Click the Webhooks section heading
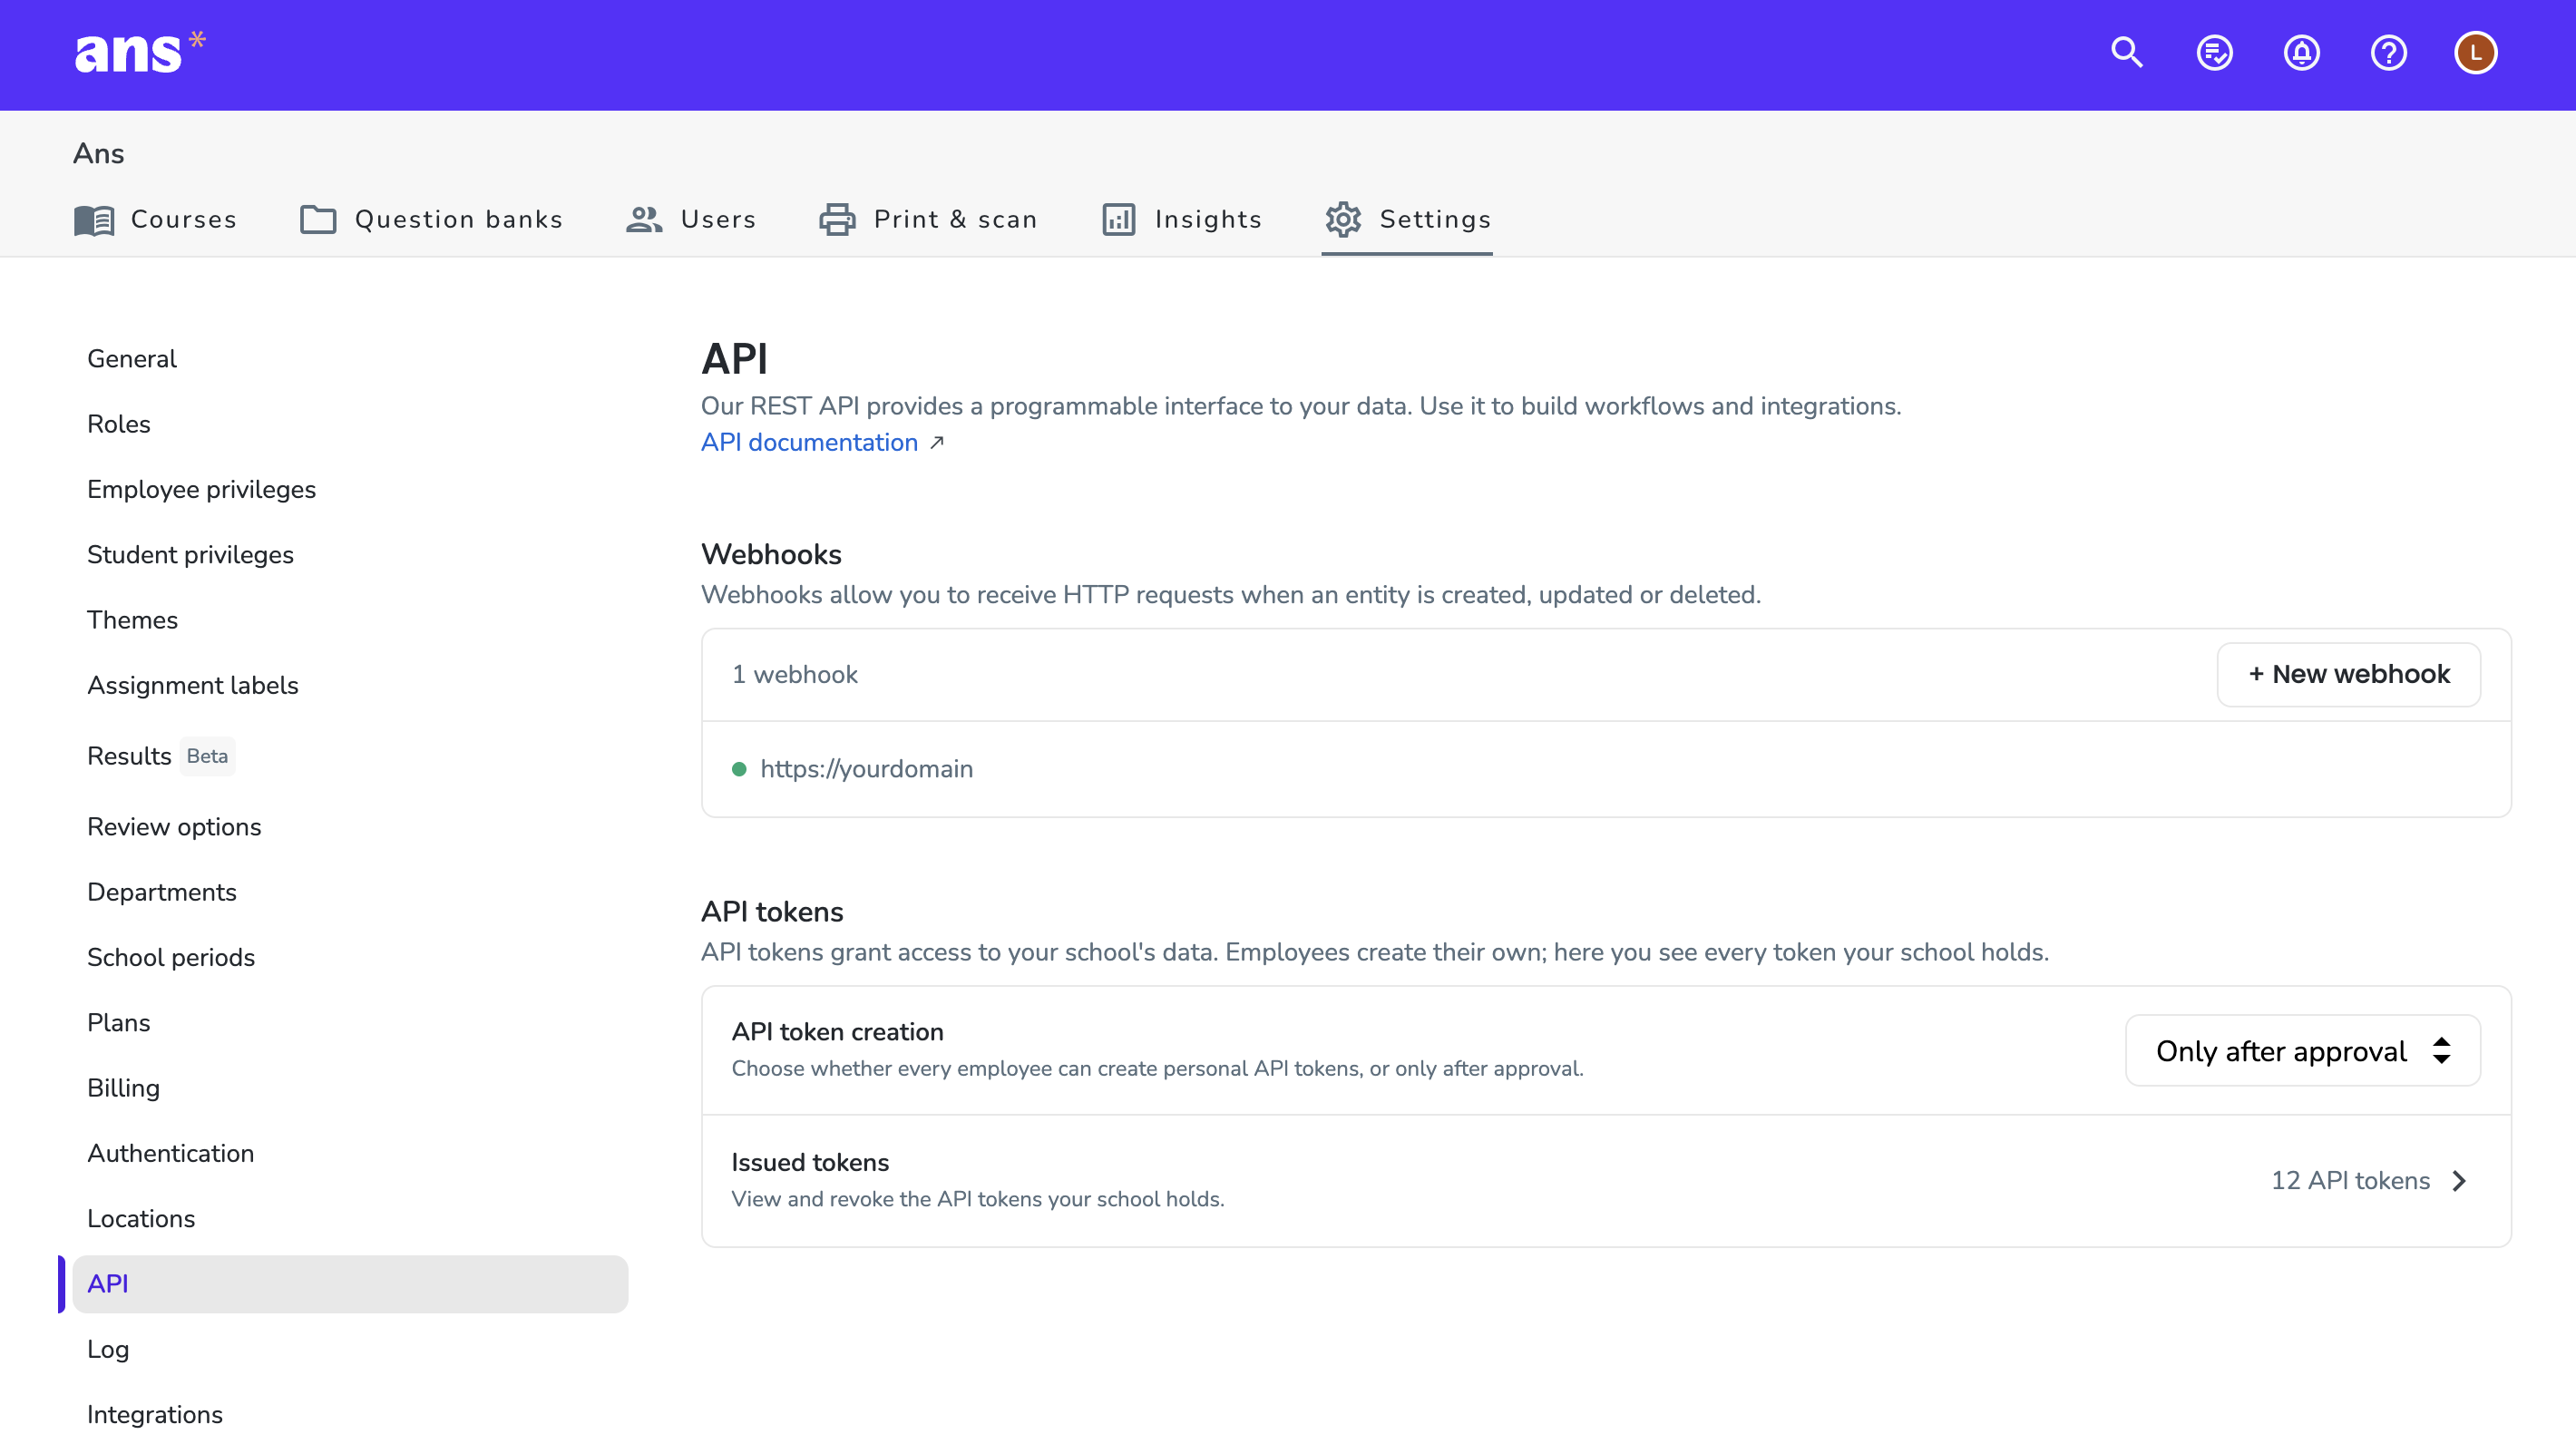 (x=771, y=553)
